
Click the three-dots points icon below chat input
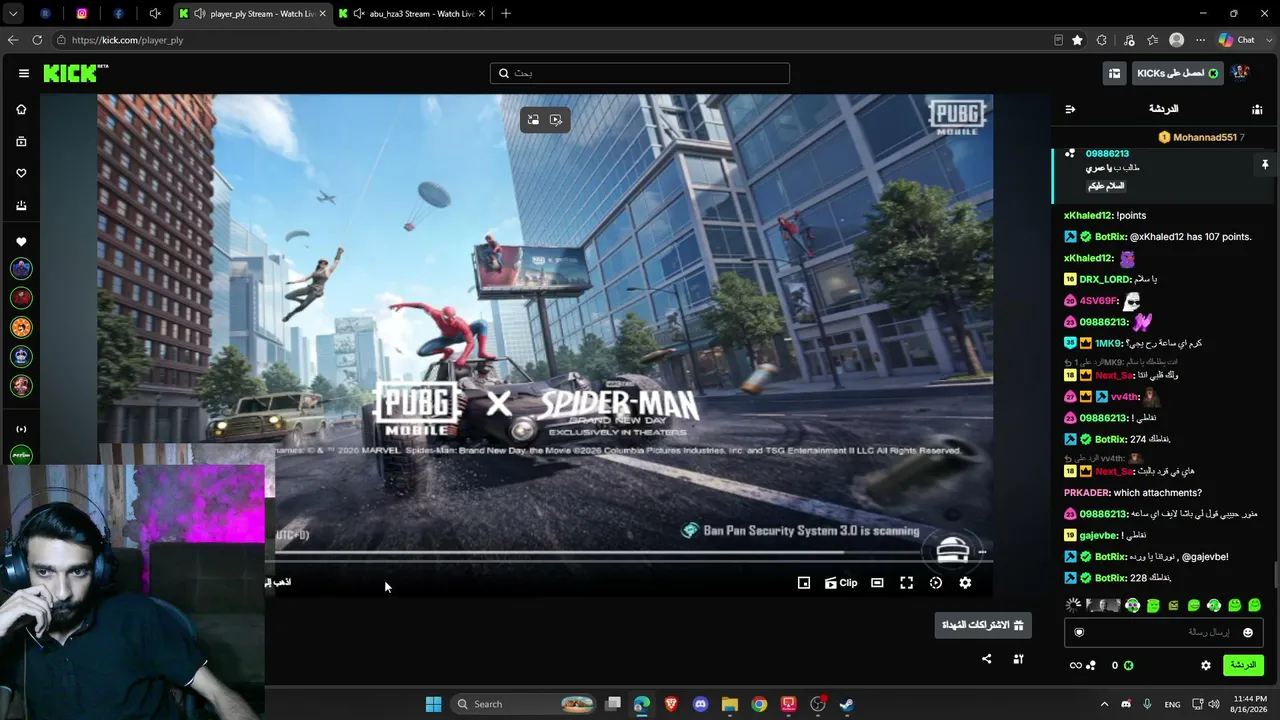(x=1091, y=665)
